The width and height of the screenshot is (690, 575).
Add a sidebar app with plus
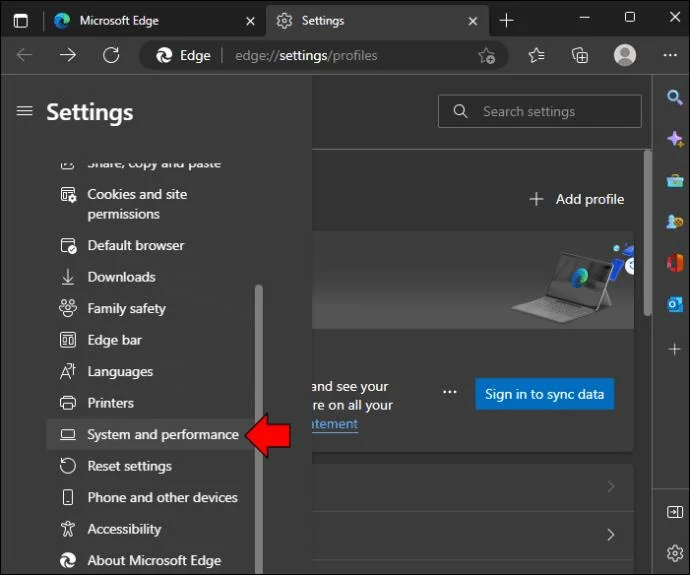click(675, 349)
